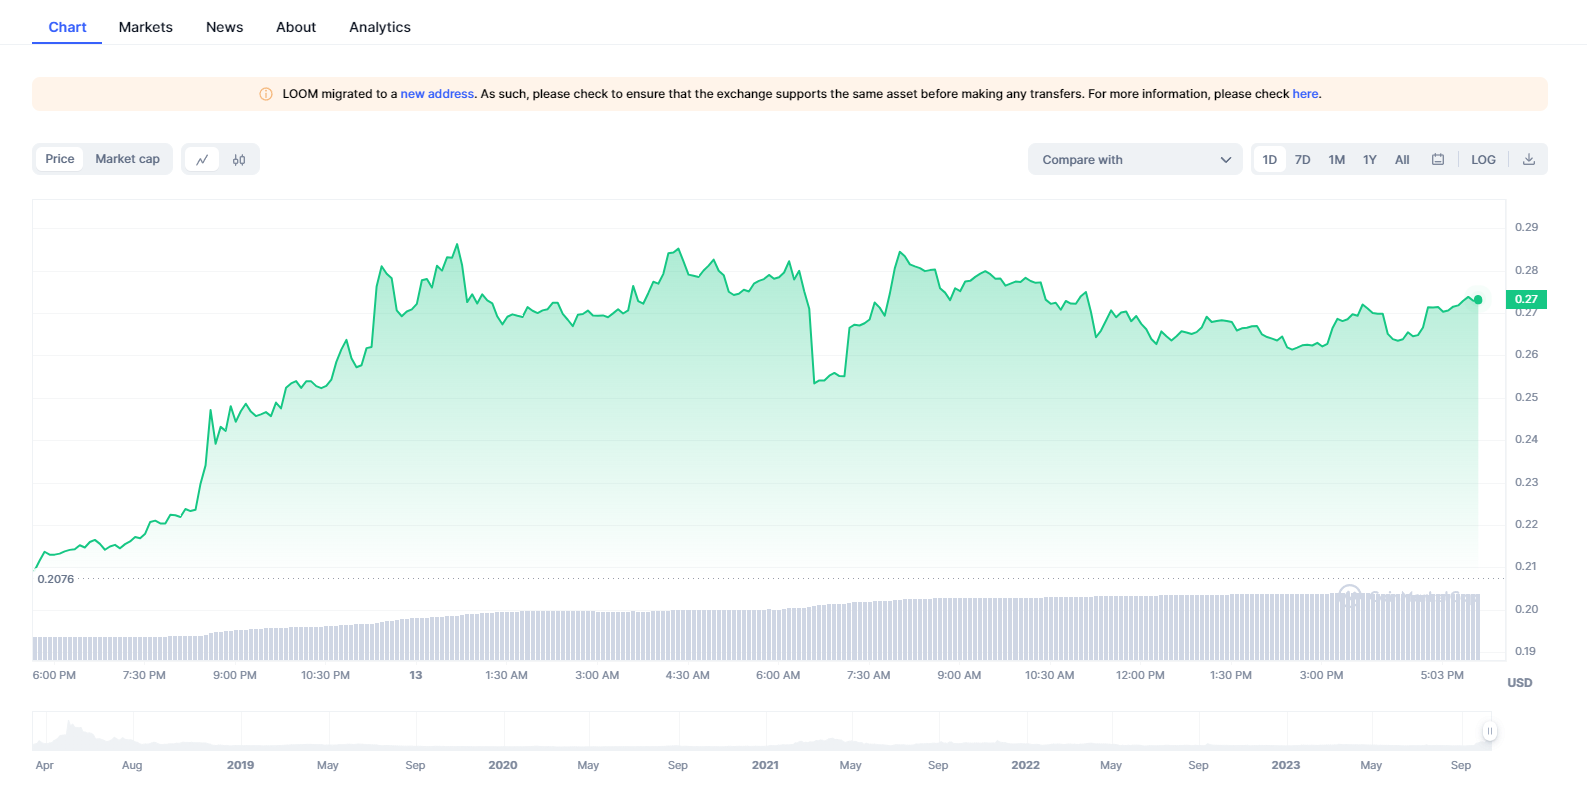Open the News tab

coord(225,27)
